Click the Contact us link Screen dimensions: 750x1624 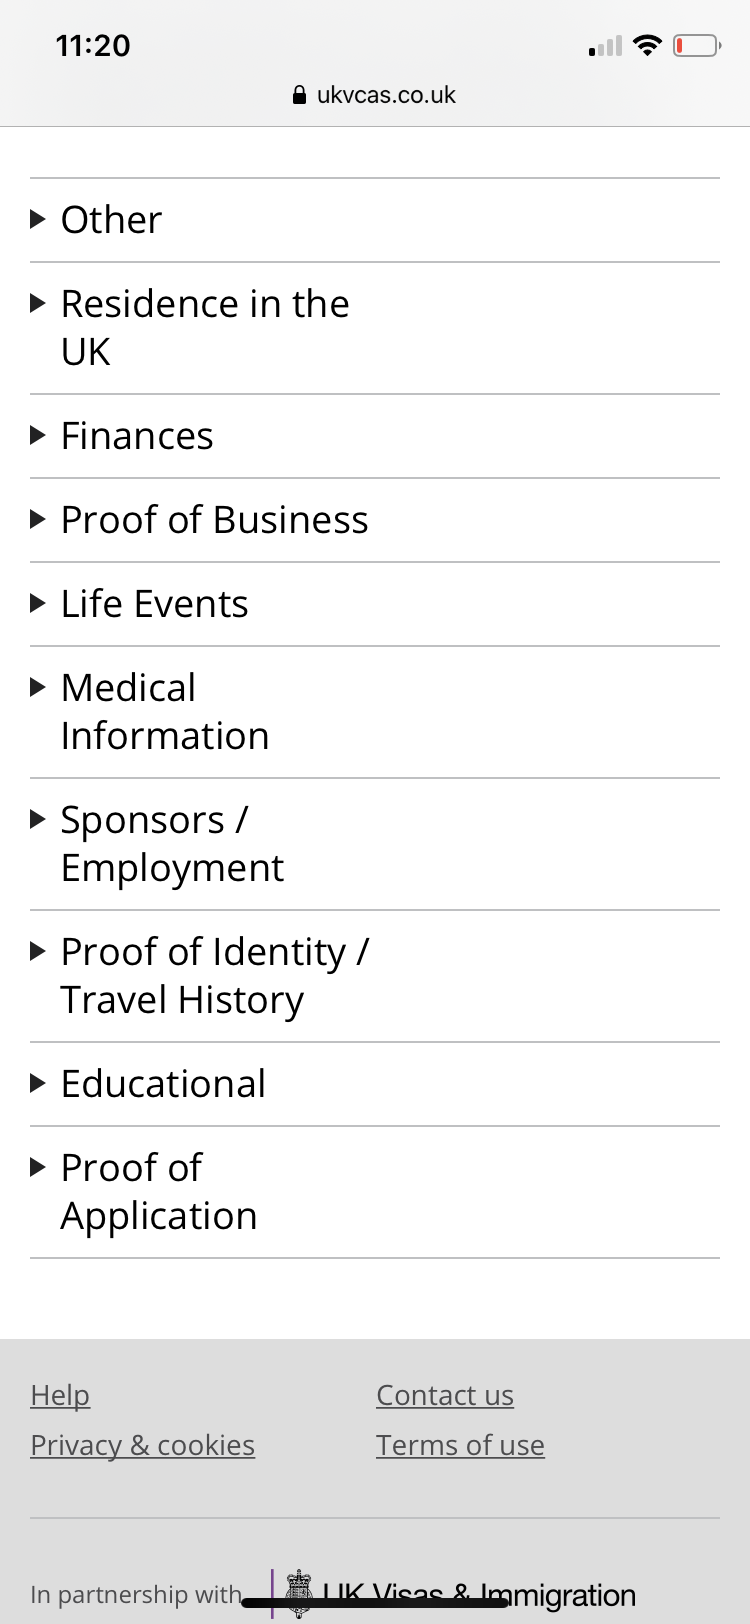(x=445, y=1395)
